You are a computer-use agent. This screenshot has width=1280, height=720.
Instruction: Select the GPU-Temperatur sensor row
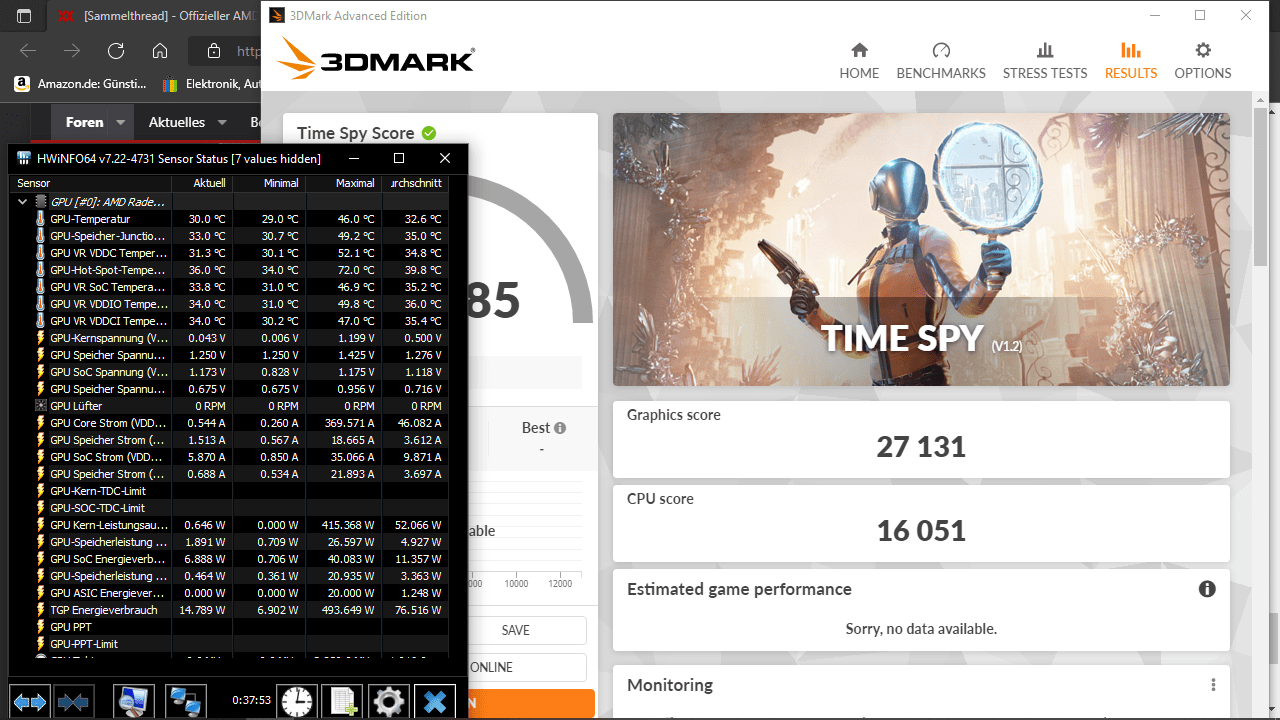[229, 219]
